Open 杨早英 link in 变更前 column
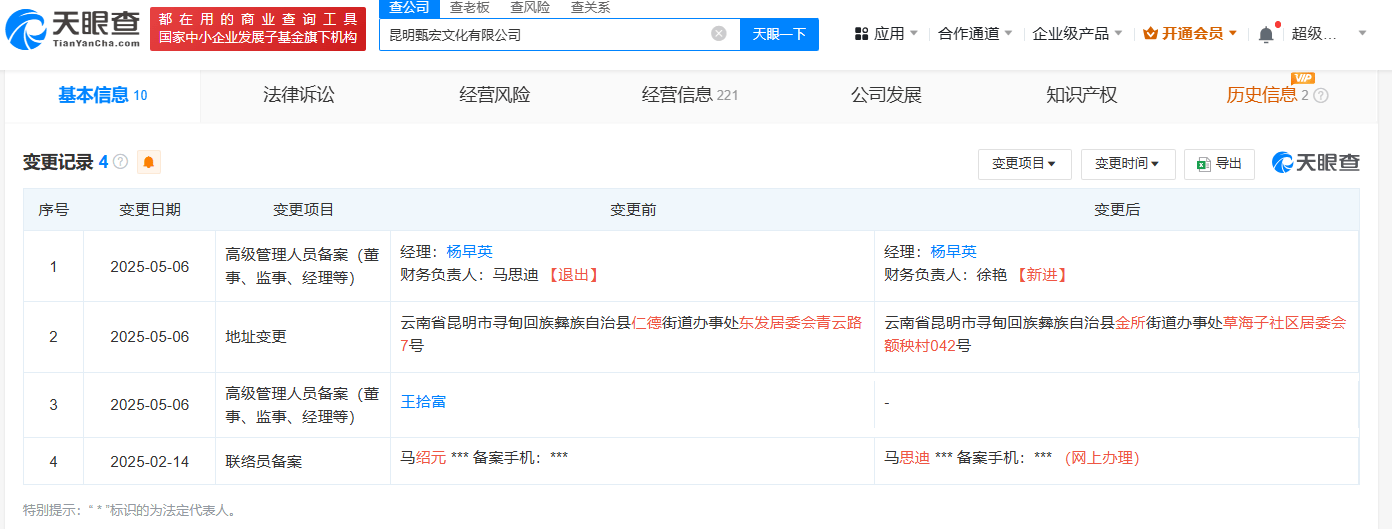The image size is (1392, 529). click(470, 252)
